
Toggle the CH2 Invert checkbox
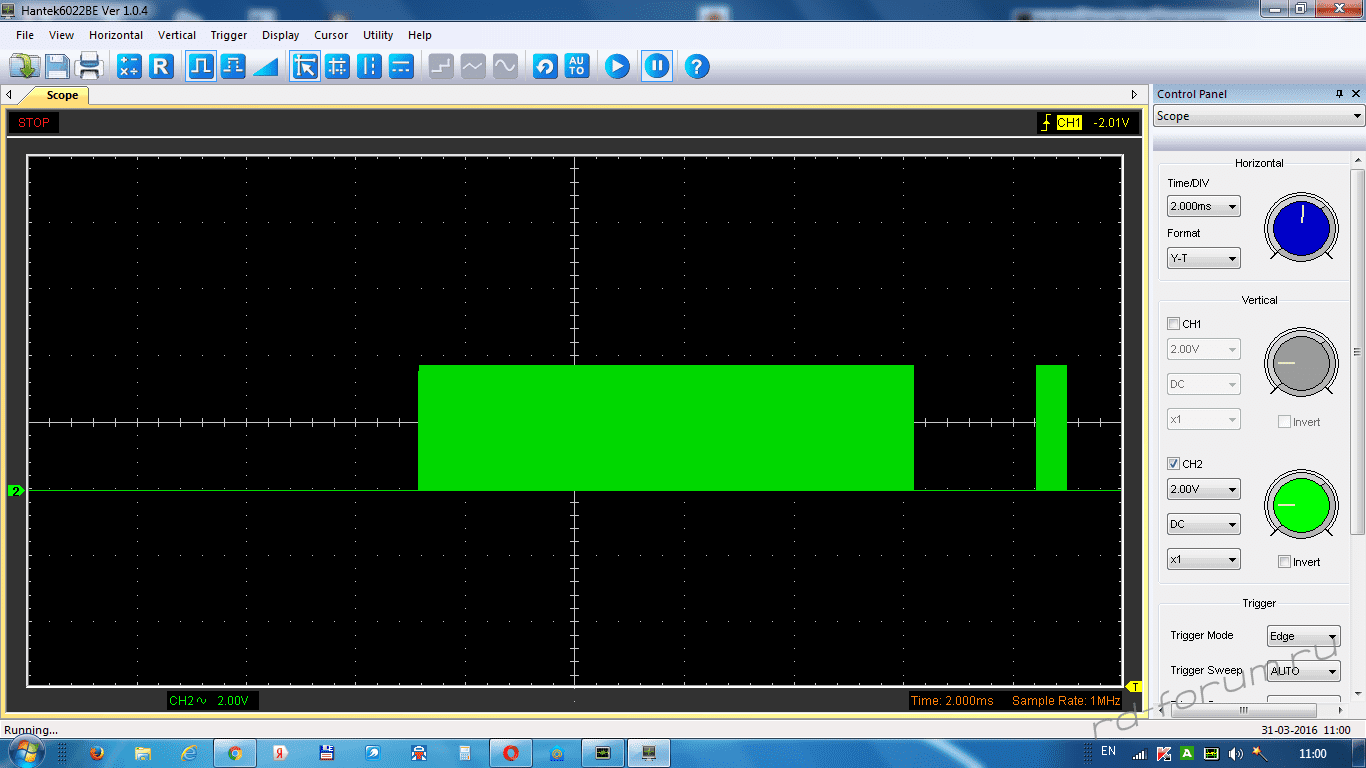pos(1284,562)
